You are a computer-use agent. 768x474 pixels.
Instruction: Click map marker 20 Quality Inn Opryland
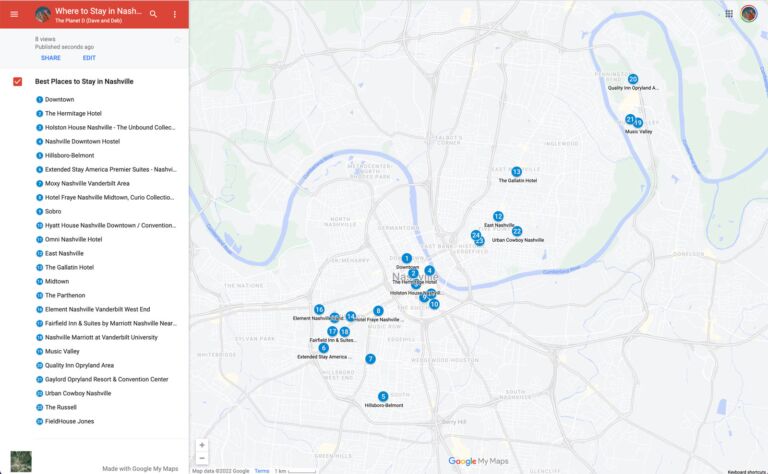(x=633, y=79)
